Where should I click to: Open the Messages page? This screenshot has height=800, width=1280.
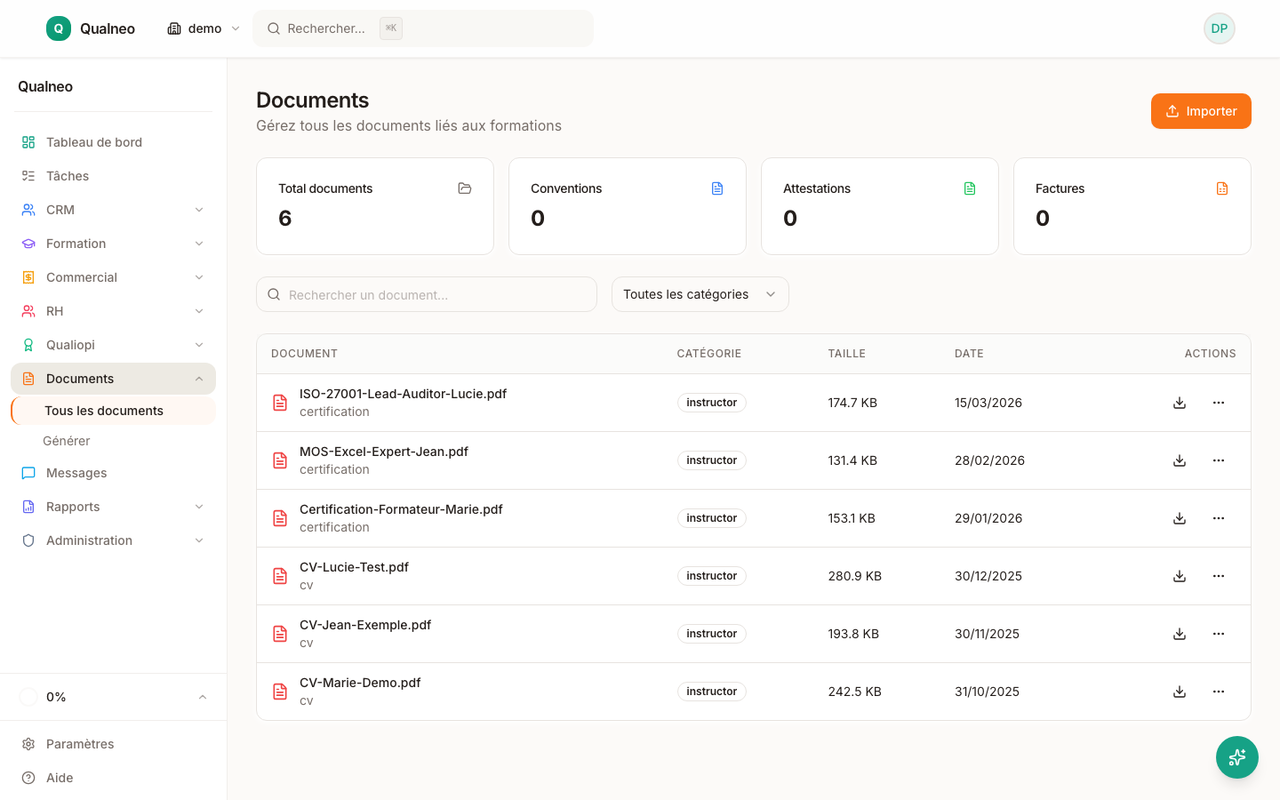(113, 473)
